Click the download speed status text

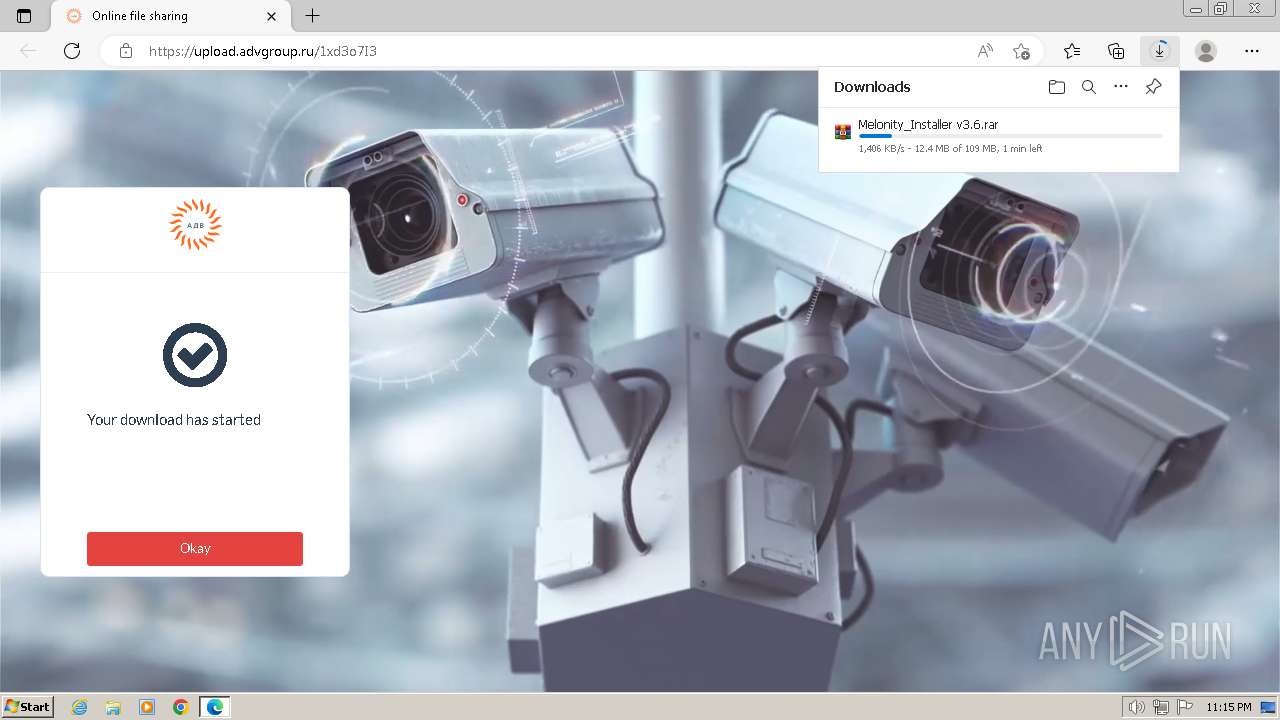[950, 149]
